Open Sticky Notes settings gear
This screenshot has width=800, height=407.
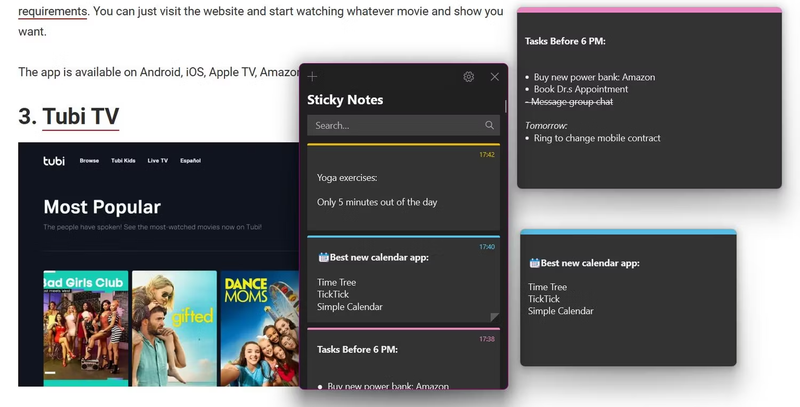[x=468, y=77]
